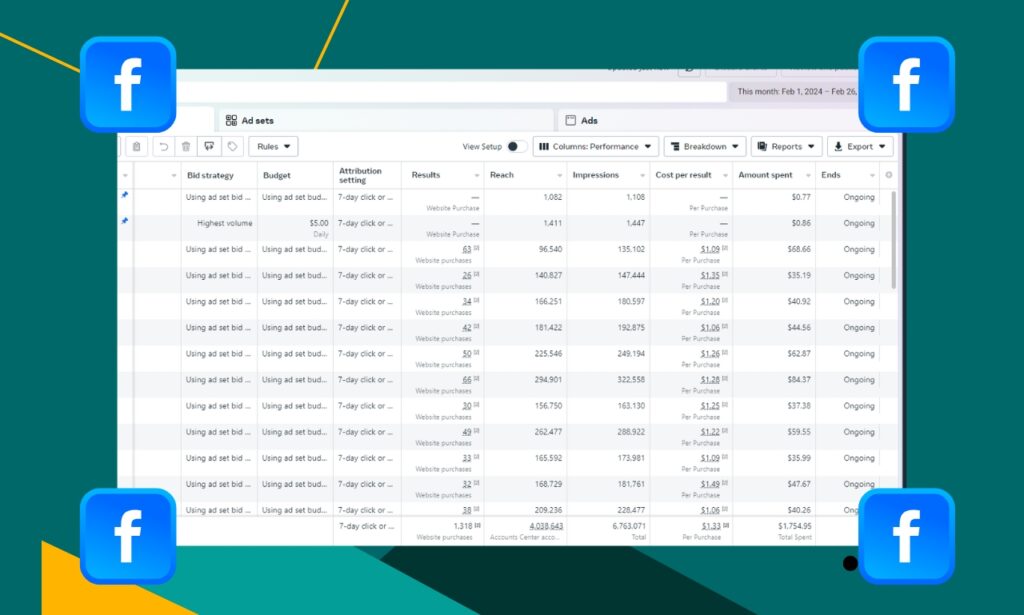Image resolution: width=1024 pixels, height=615 pixels.
Task: Expand the Columns: Performance dropdown
Action: pos(595,147)
